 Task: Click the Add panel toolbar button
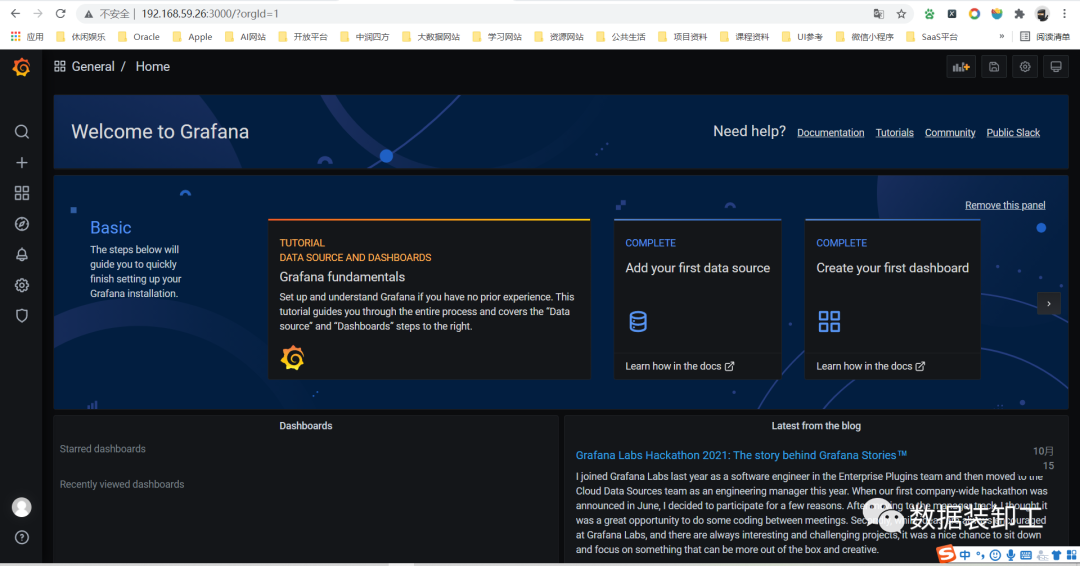click(x=961, y=67)
